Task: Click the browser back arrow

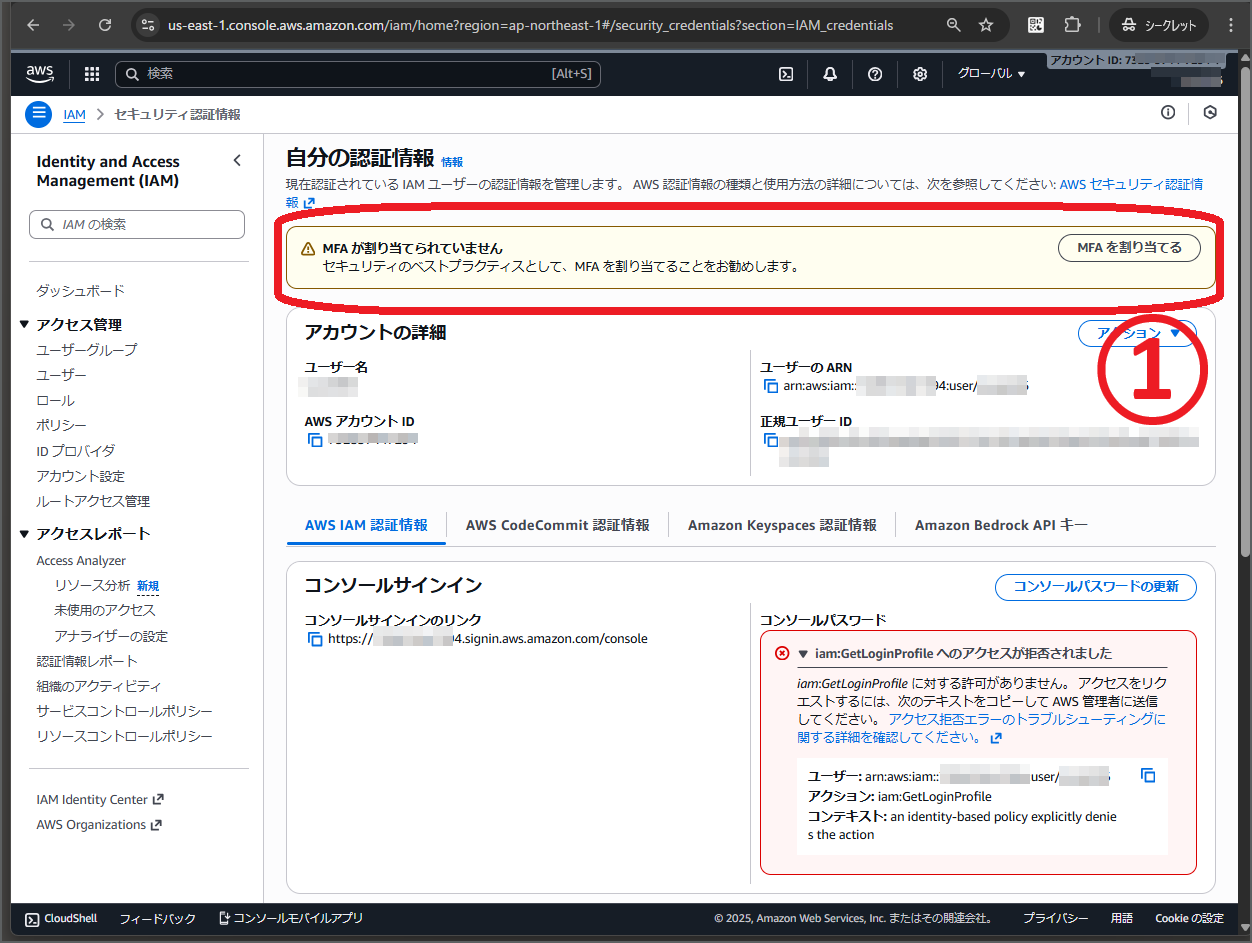Action: point(32,25)
